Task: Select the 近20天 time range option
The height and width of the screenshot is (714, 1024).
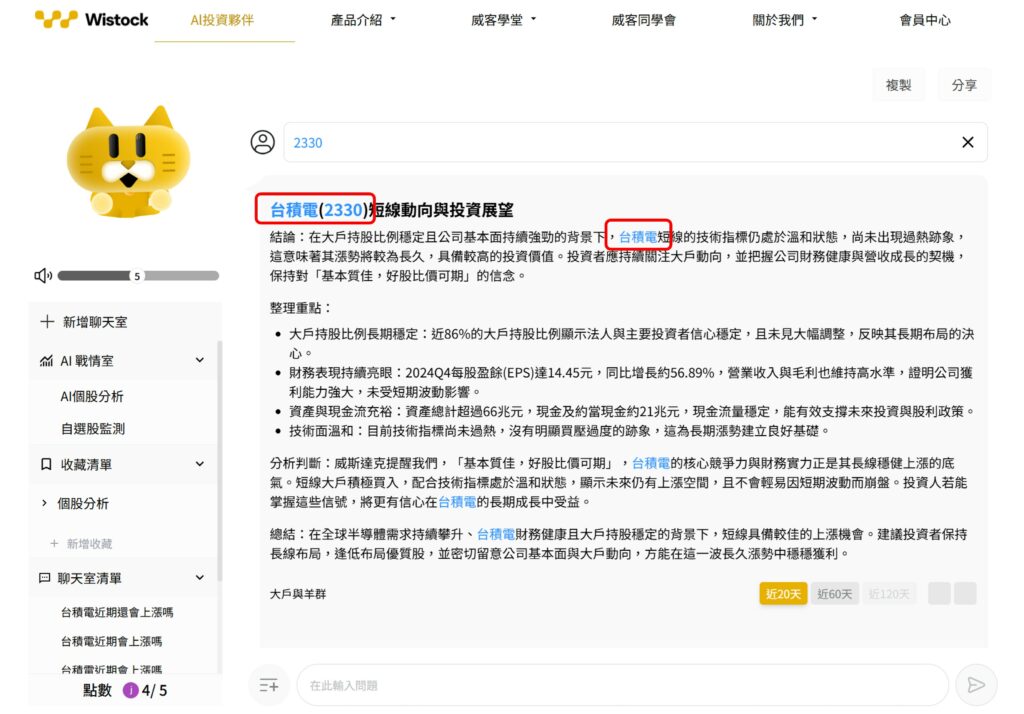Action: 783,593
